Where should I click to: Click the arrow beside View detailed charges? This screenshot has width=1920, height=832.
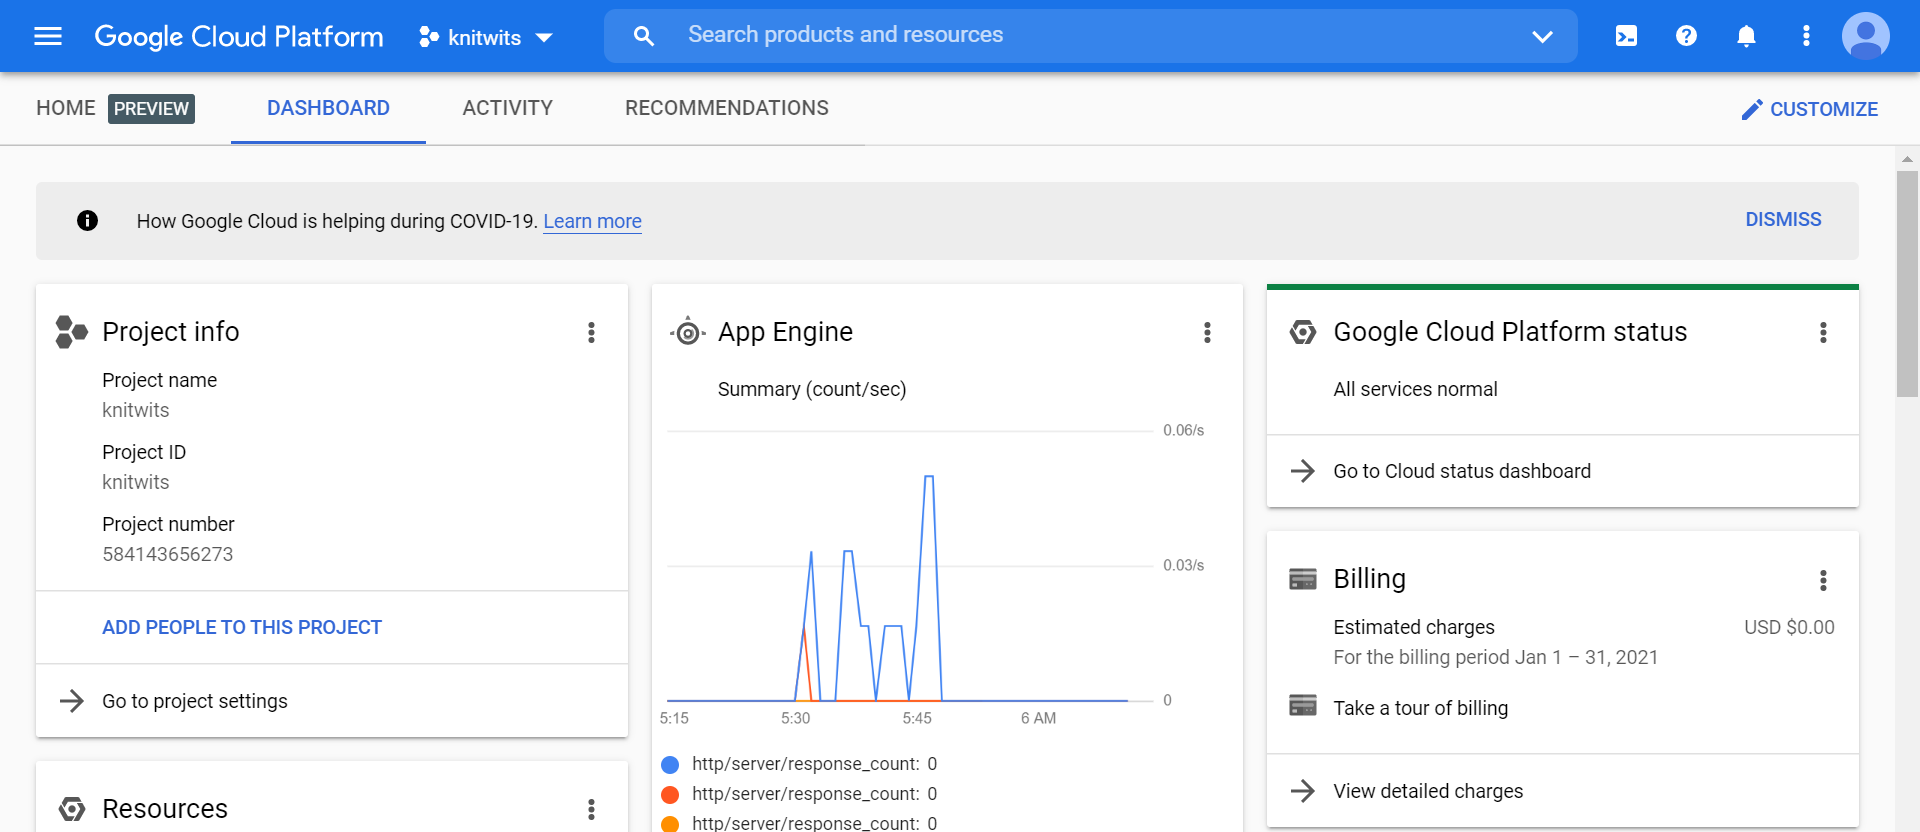tap(1303, 791)
